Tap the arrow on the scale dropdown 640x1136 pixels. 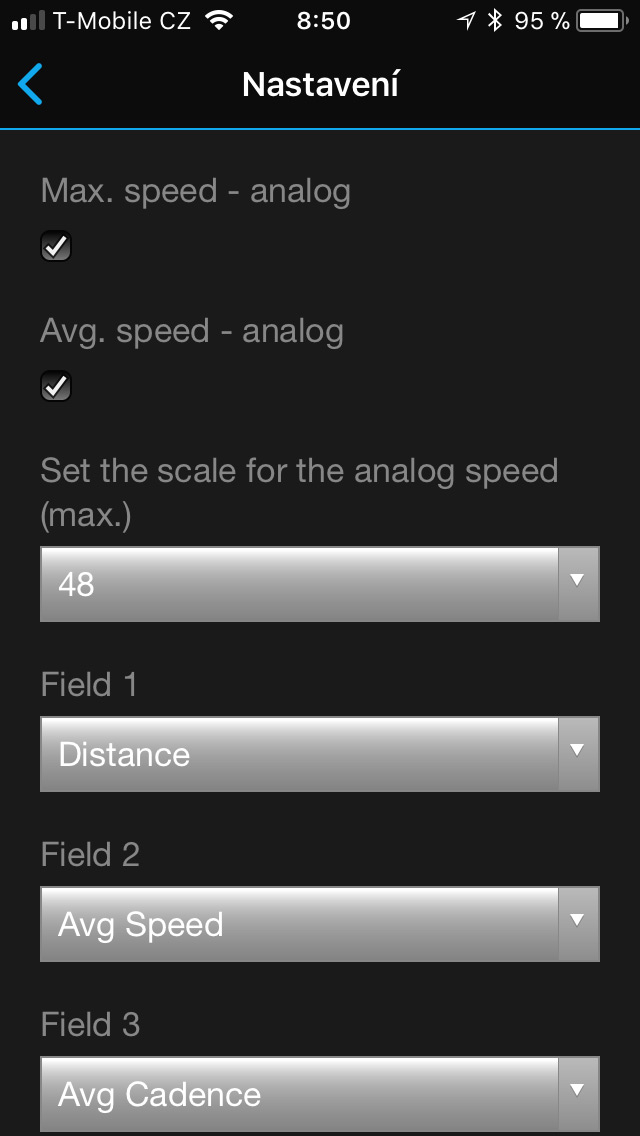[x=577, y=582]
